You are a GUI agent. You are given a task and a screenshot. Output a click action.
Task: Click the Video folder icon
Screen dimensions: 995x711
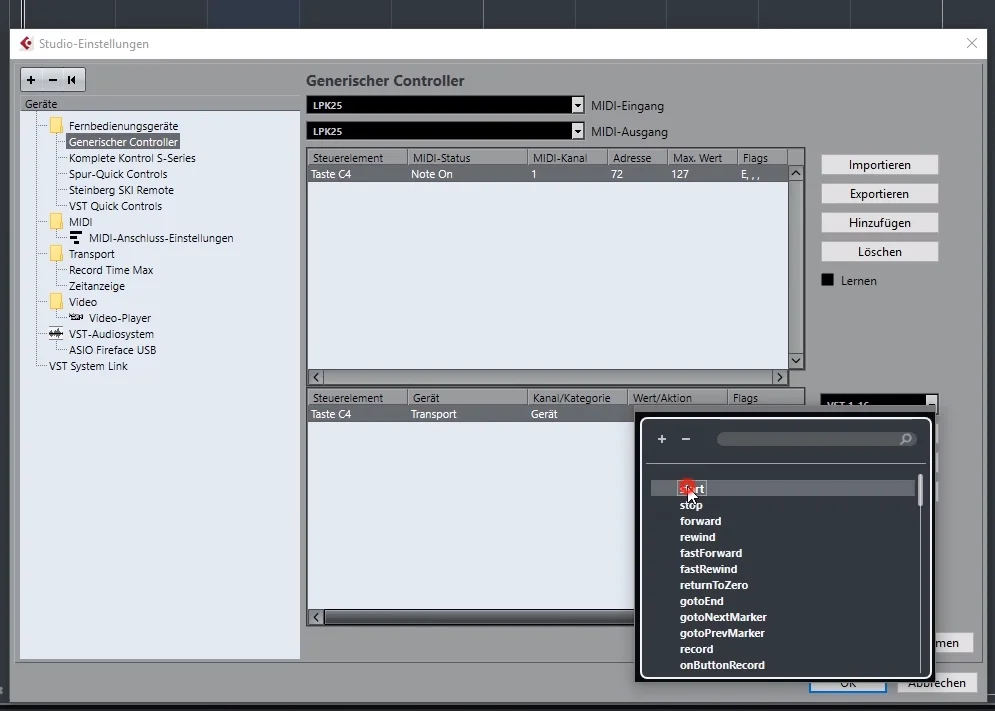click(x=56, y=301)
